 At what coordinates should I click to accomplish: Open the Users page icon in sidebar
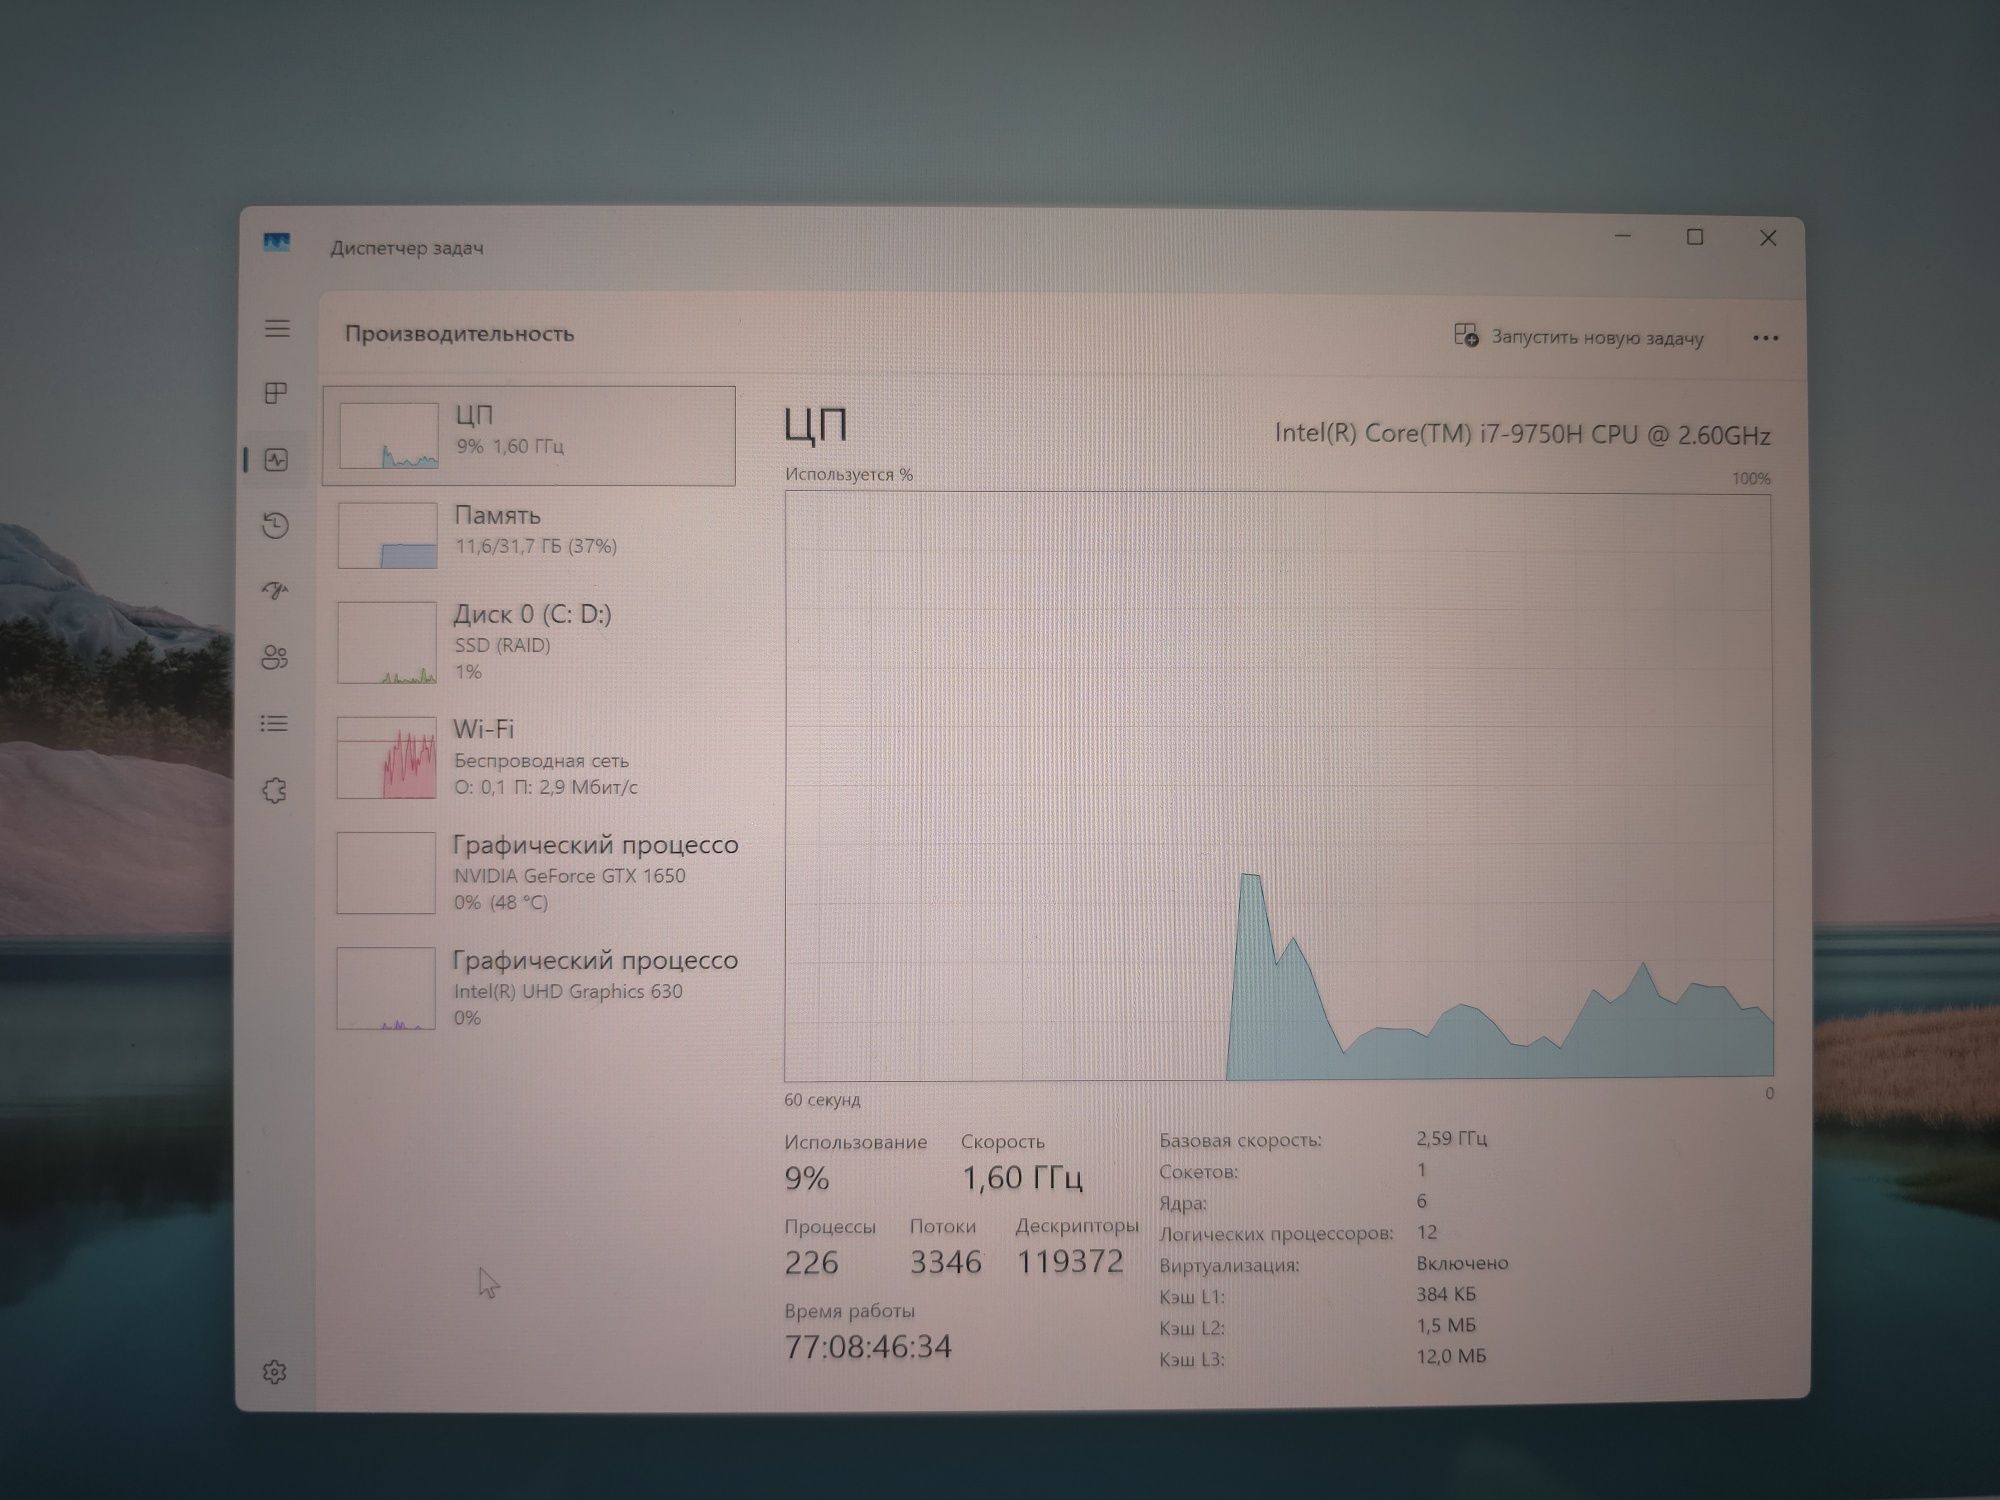point(275,657)
